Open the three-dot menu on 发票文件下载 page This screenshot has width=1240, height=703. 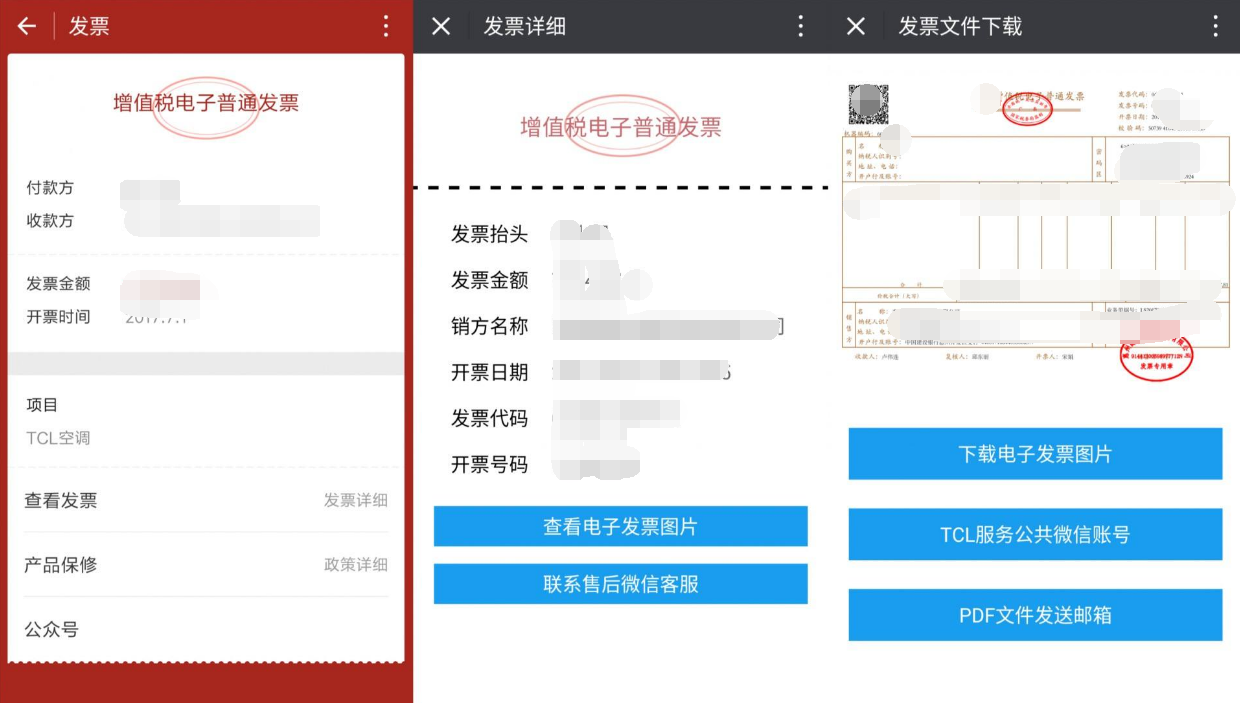pos(1215,26)
